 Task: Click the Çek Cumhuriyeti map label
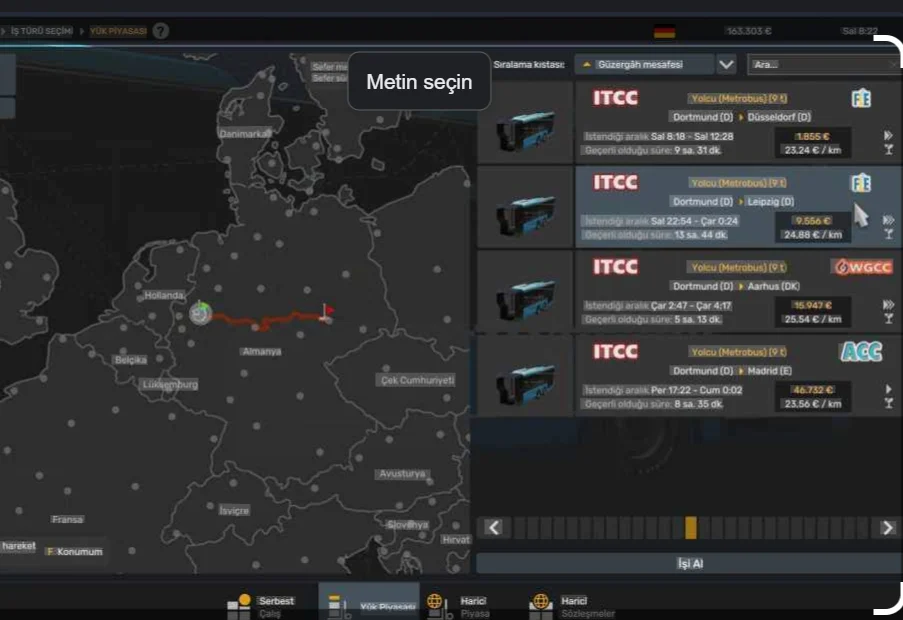tap(418, 380)
